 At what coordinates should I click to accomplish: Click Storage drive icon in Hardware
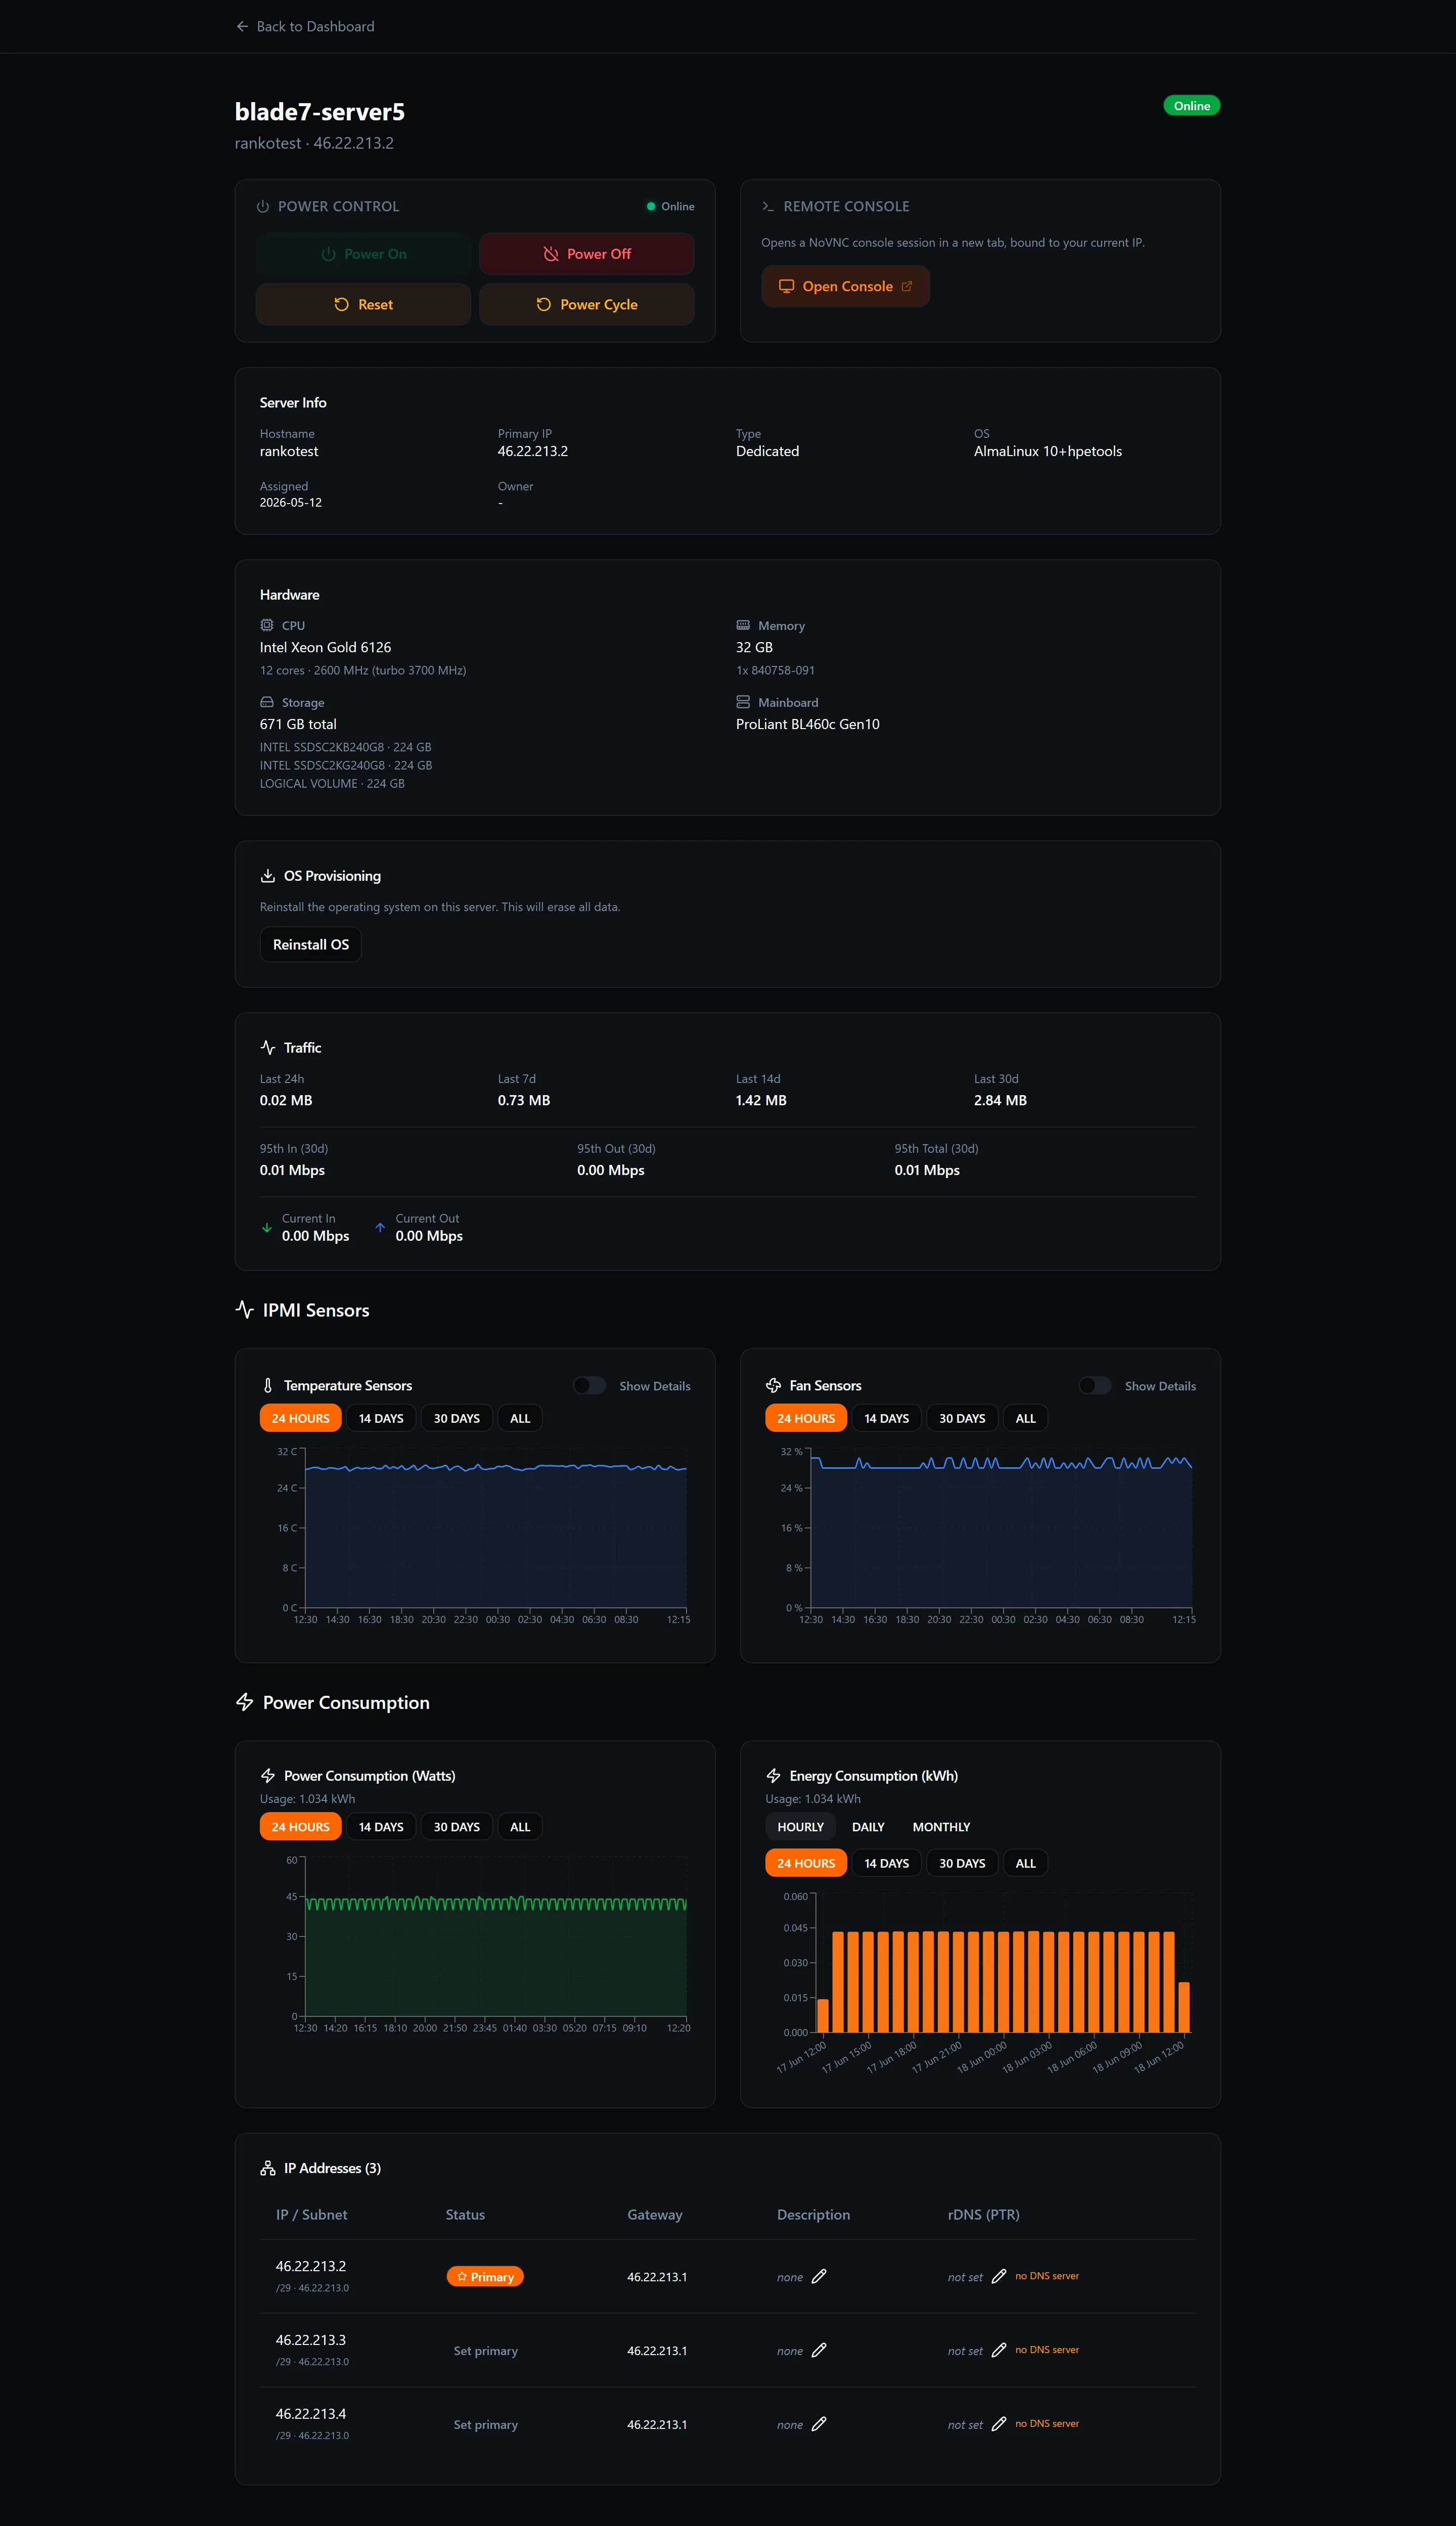point(267,702)
